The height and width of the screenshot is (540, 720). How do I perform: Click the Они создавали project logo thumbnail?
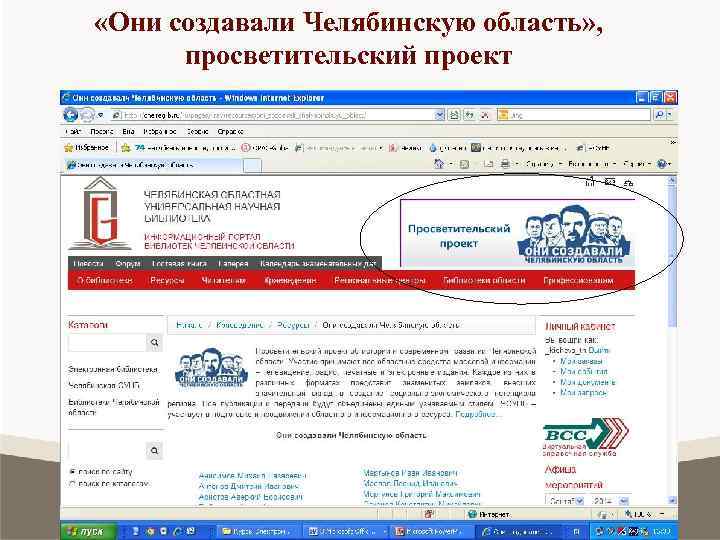click(211, 368)
